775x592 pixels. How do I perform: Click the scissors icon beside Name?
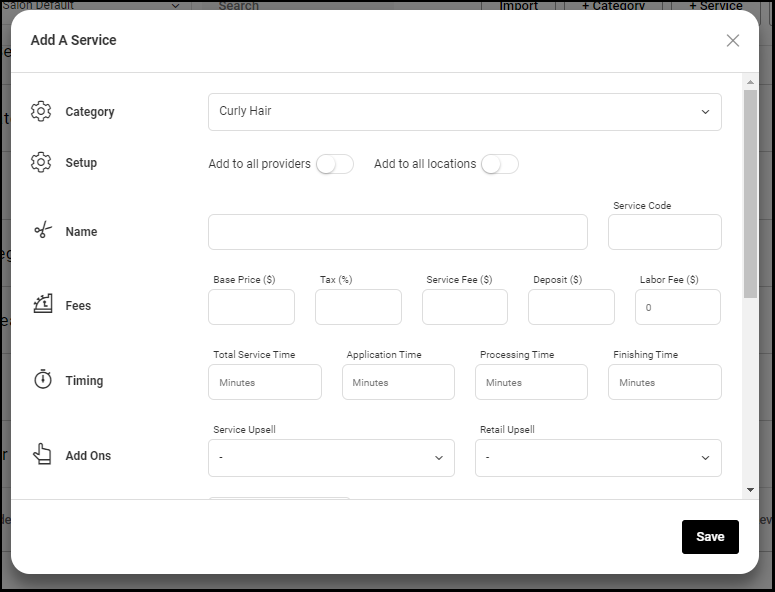pos(43,230)
